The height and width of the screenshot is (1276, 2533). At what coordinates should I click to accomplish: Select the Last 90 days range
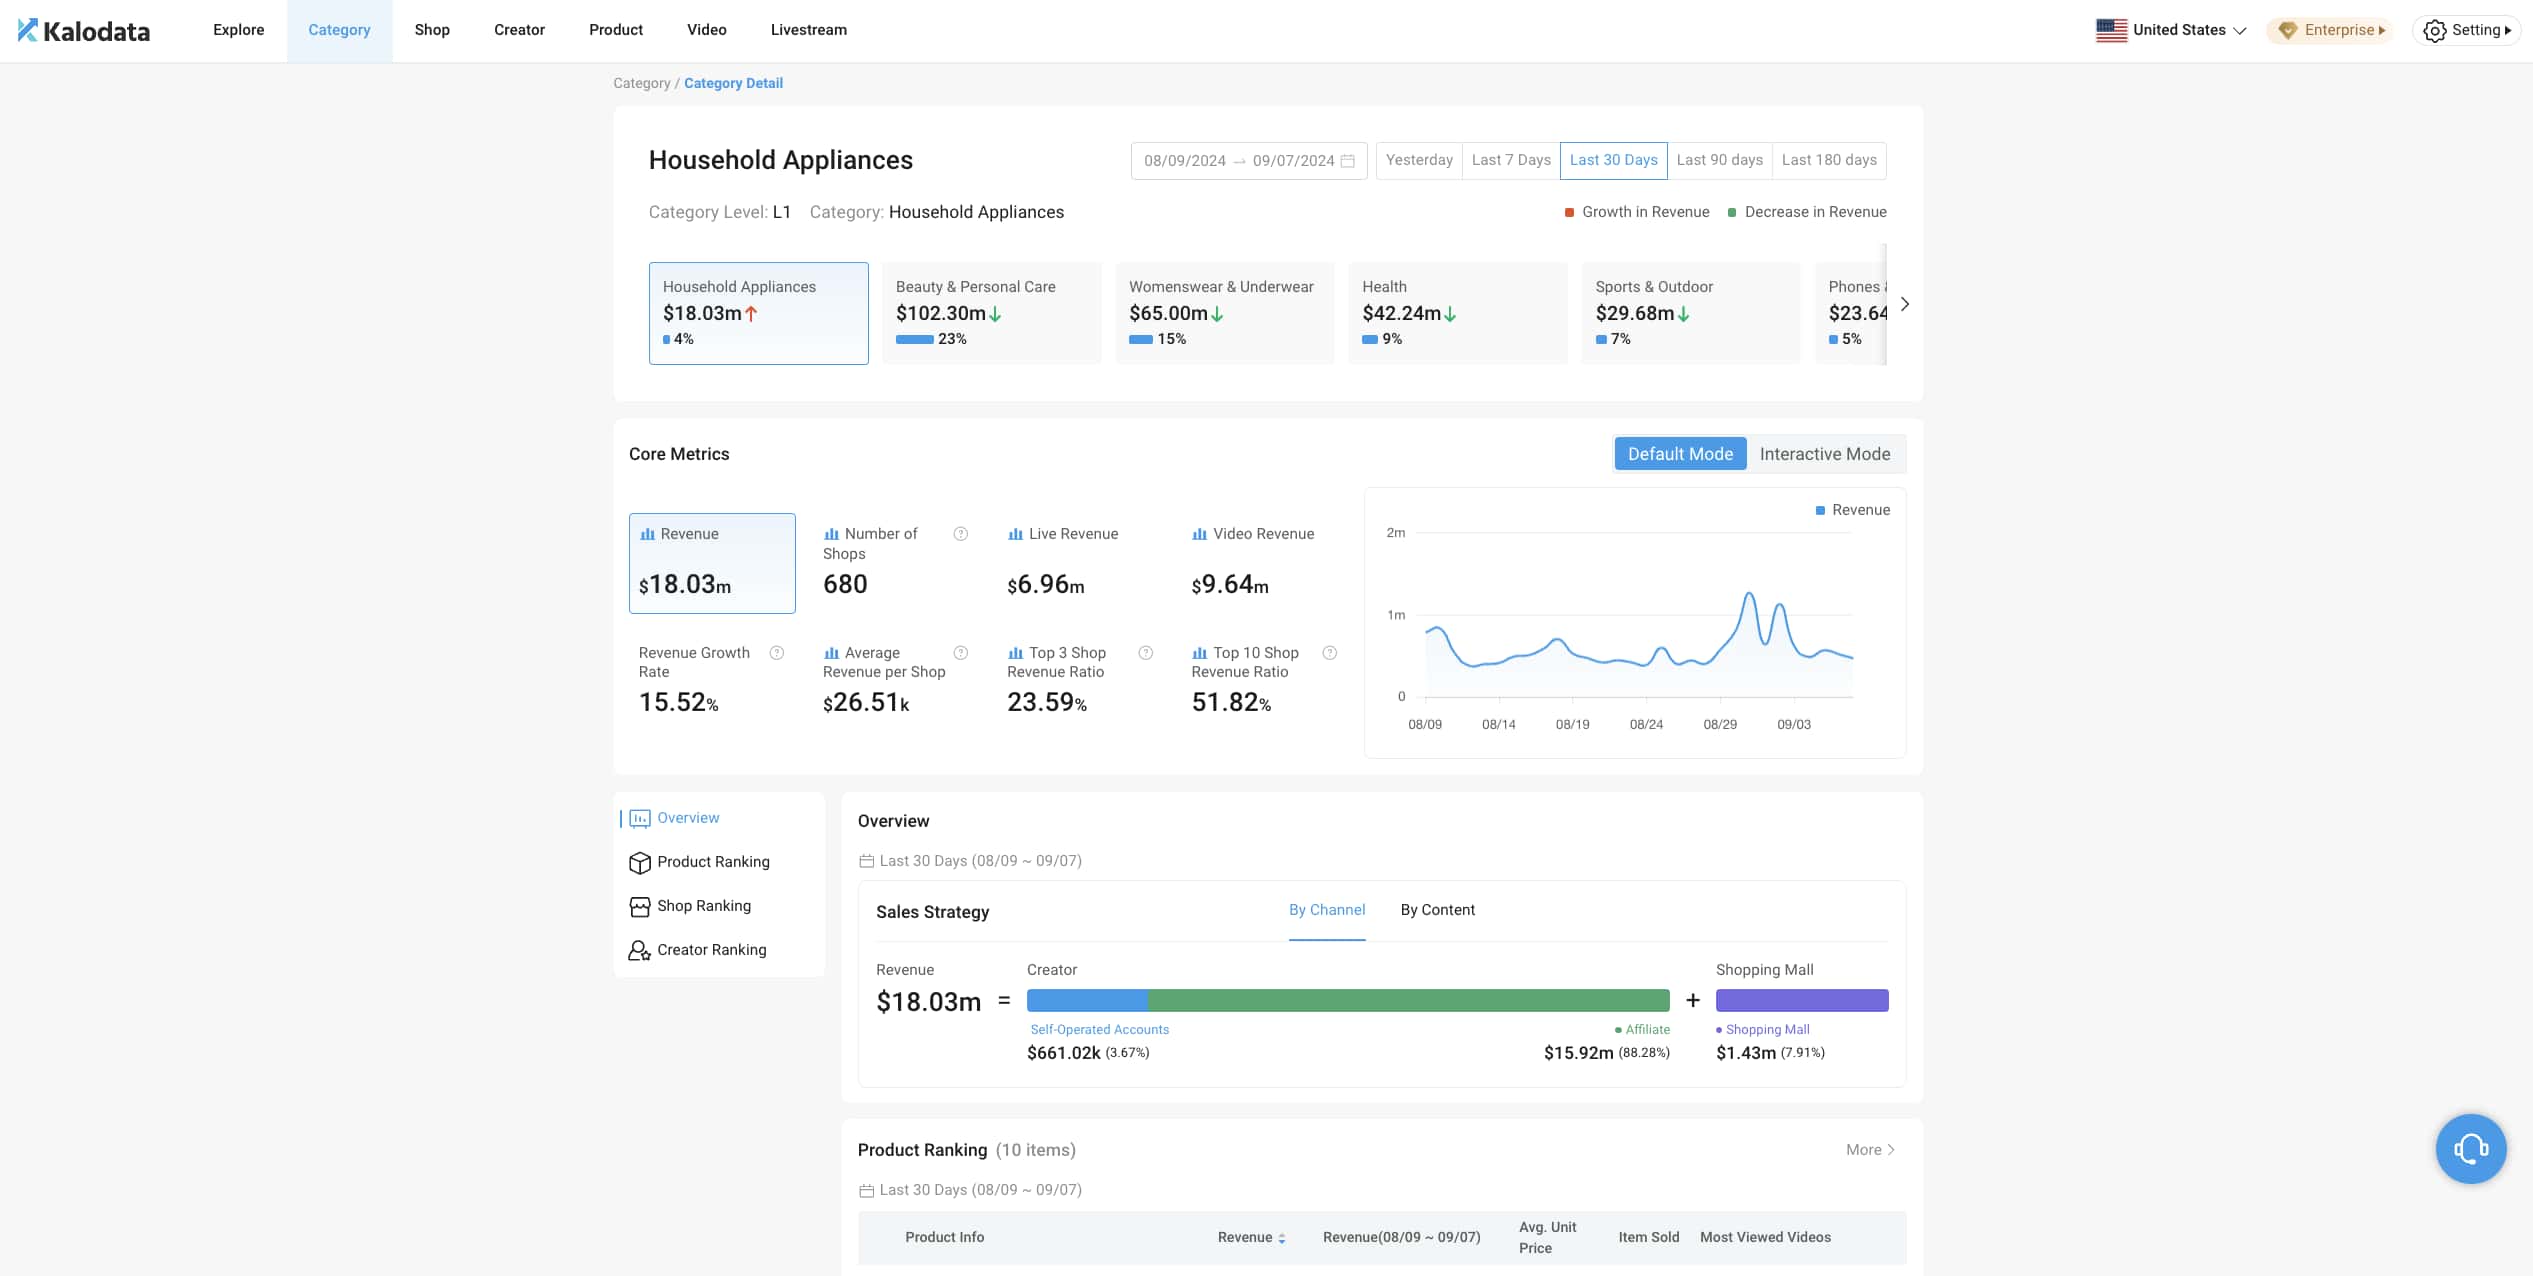[x=1719, y=160]
